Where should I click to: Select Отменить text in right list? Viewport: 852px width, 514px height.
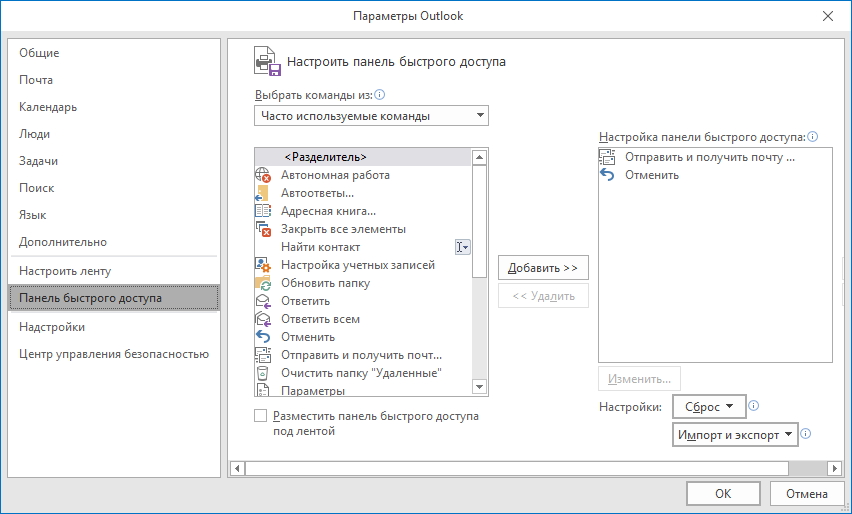[652, 175]
